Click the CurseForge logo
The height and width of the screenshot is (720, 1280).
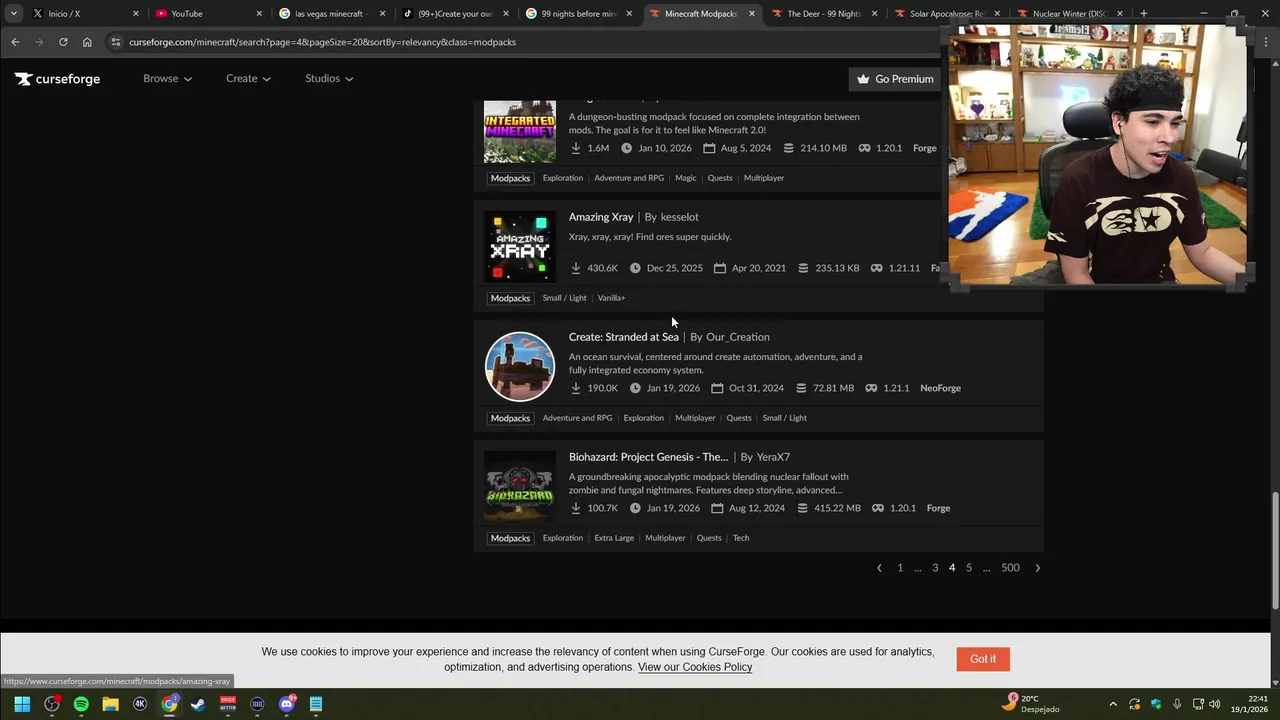(57, 79)
